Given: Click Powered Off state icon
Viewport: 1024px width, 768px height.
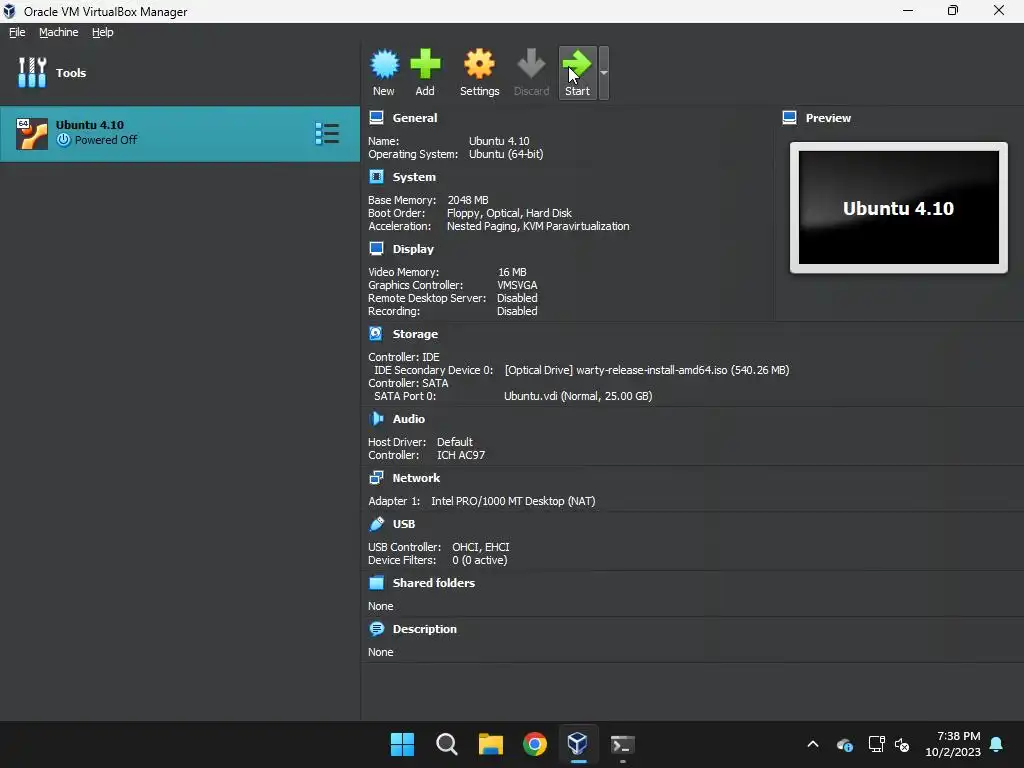Looking at the screenshot, I should [x=63, y=140].
